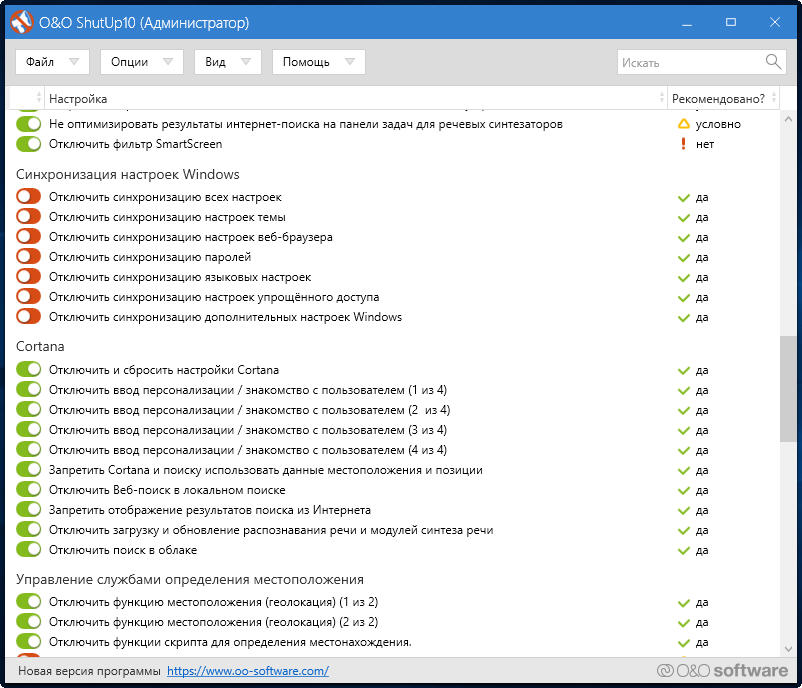Toggle geolocation switch '(1 из 2)'

28,601
